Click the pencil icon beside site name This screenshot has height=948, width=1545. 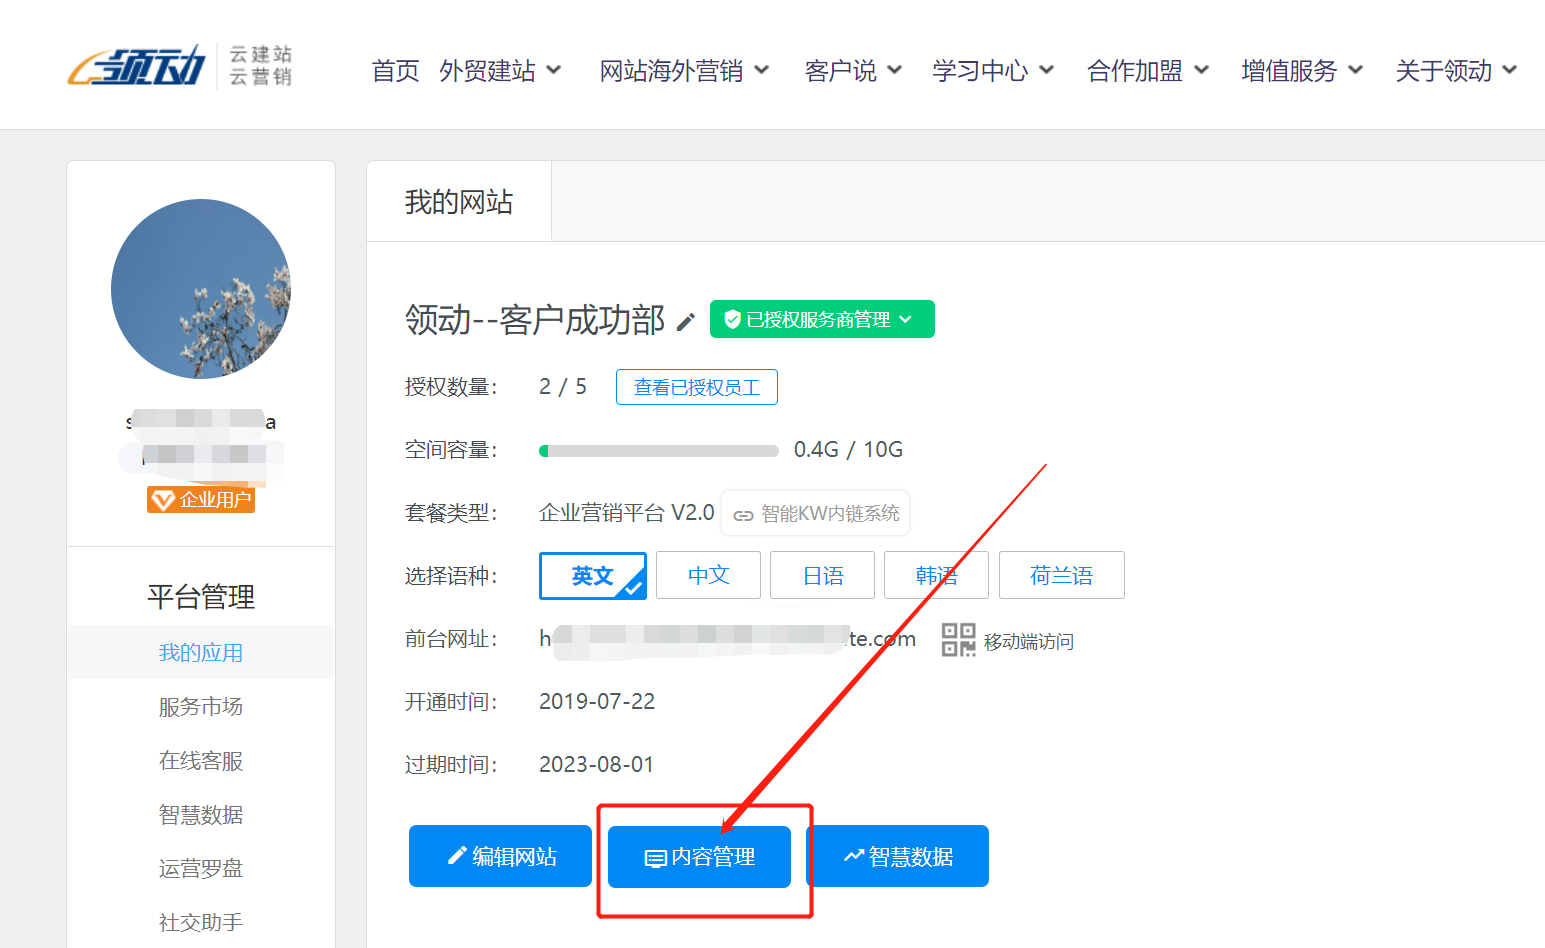686,321
